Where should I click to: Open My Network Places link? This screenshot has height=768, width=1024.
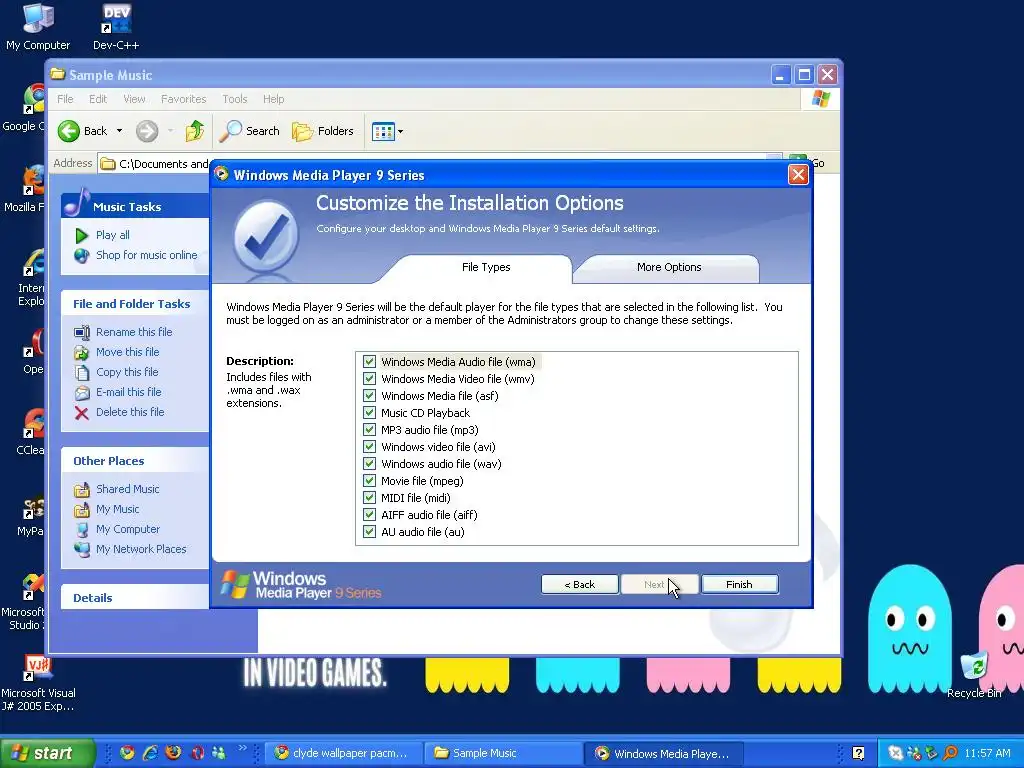point(141,549)
